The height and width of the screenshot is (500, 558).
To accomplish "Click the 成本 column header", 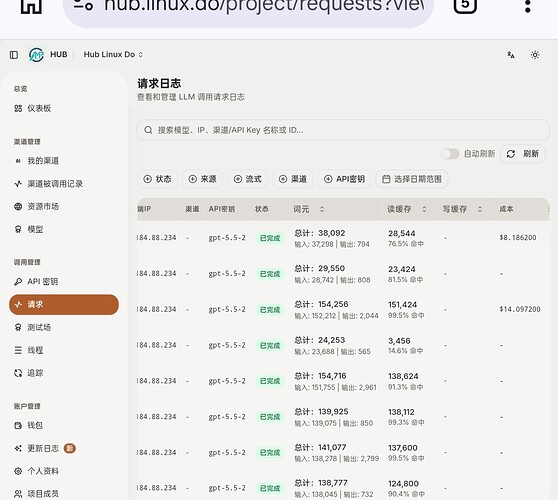I will [506, 209].
